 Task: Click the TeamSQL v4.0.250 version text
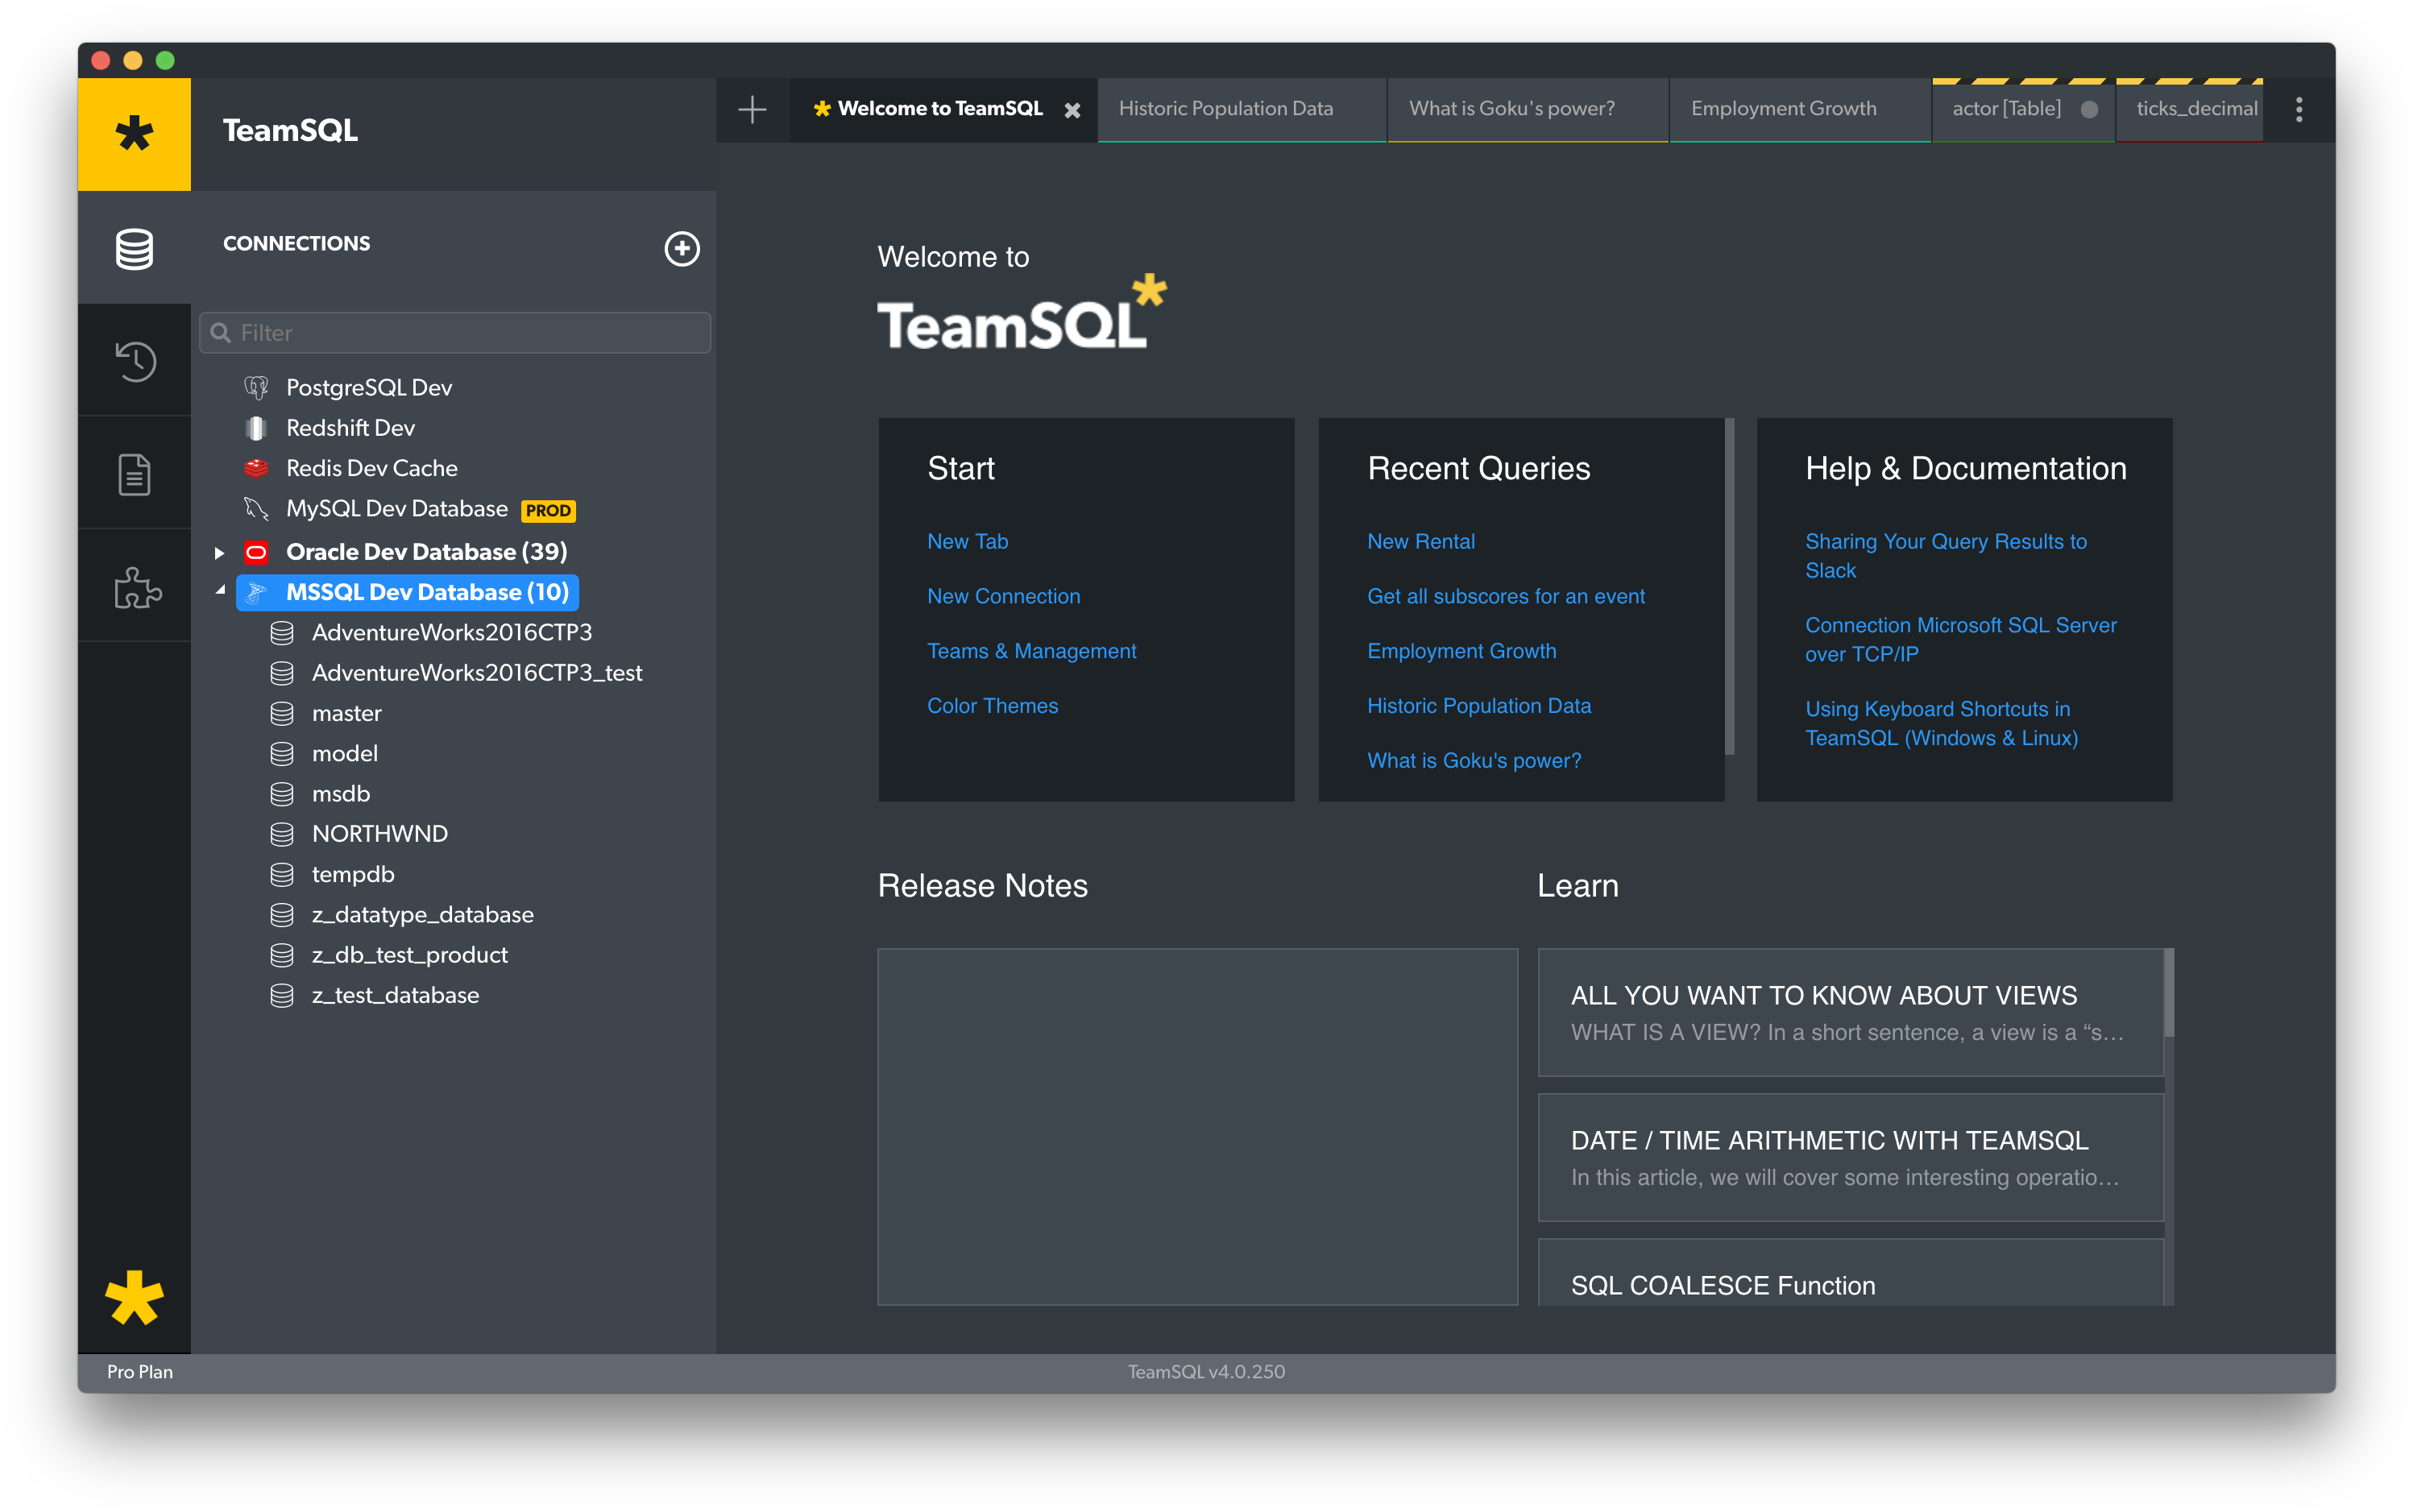[1206, 1372]
